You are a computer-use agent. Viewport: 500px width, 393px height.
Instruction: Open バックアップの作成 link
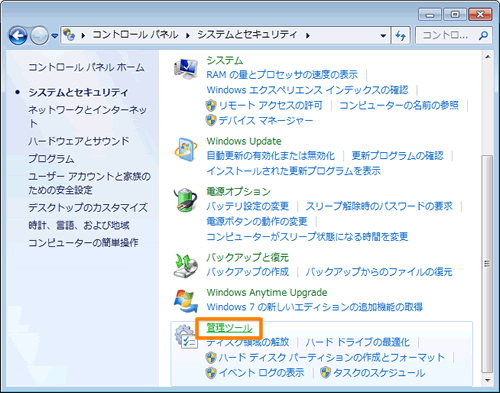tap(248, 272)
